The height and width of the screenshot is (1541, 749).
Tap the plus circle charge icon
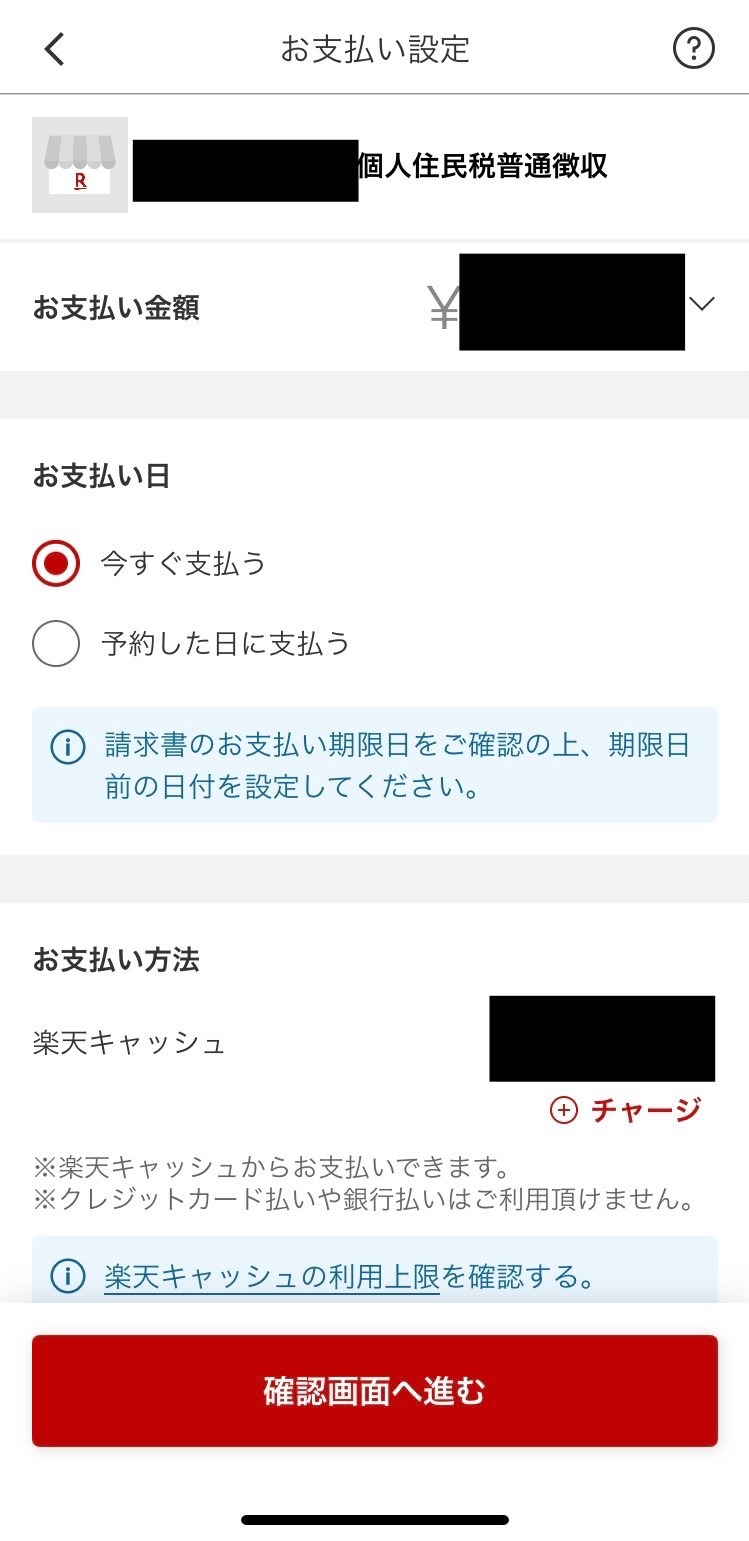click(x=564, y=1110)
